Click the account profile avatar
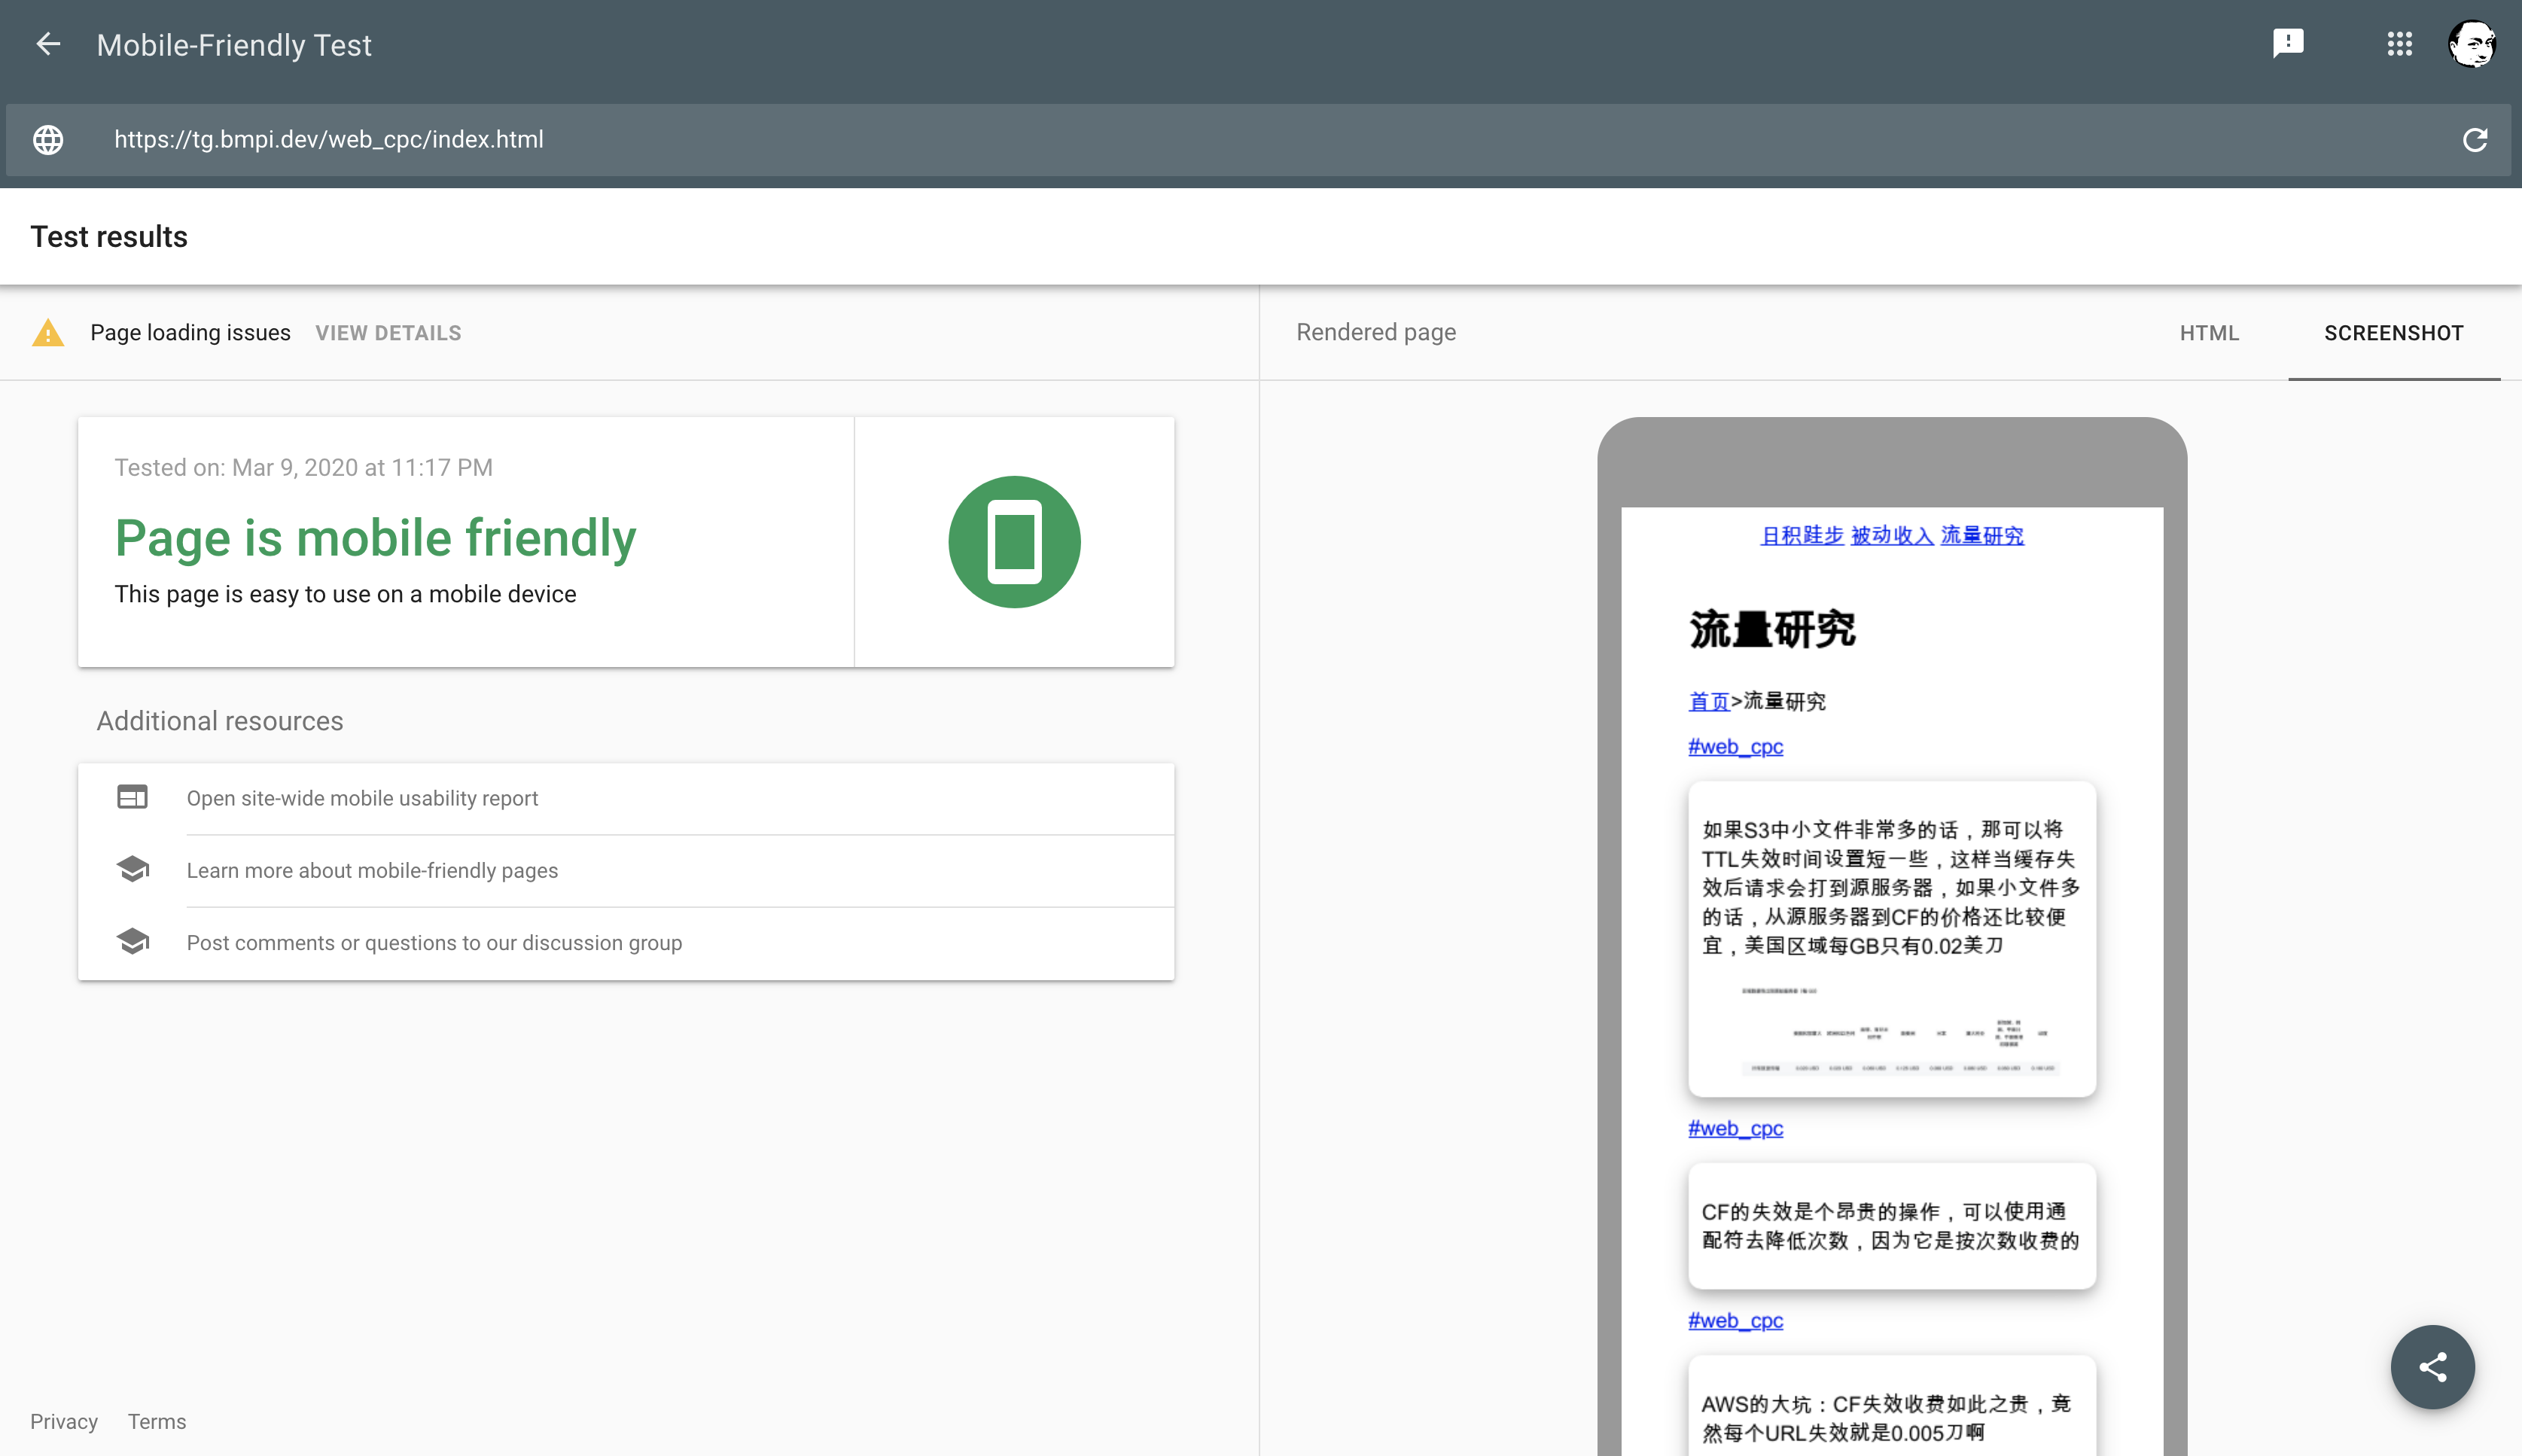Image resolution: width=2522 pixels, height=1456 pixels. pos(2472,44)
